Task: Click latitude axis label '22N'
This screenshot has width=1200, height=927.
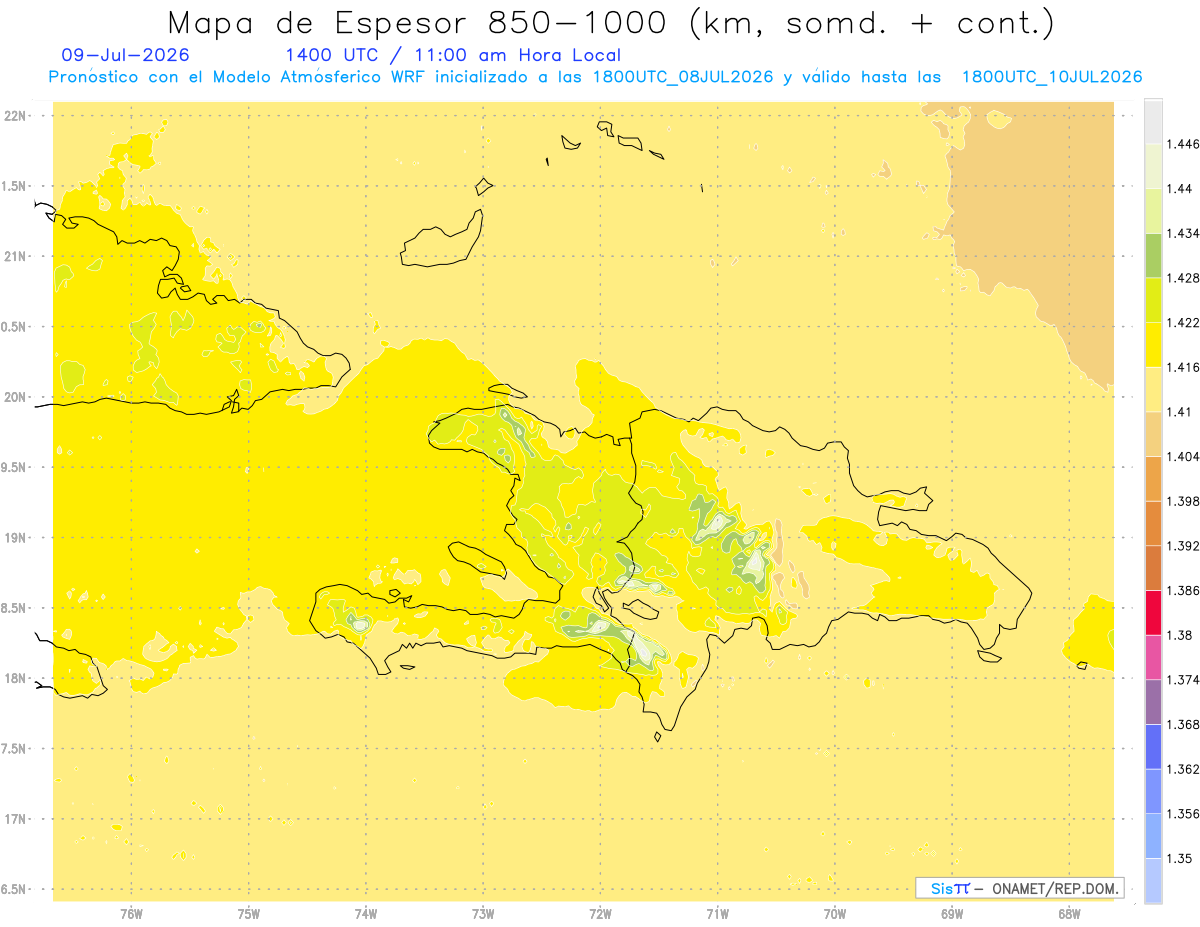Action: (x=16, y=115)
